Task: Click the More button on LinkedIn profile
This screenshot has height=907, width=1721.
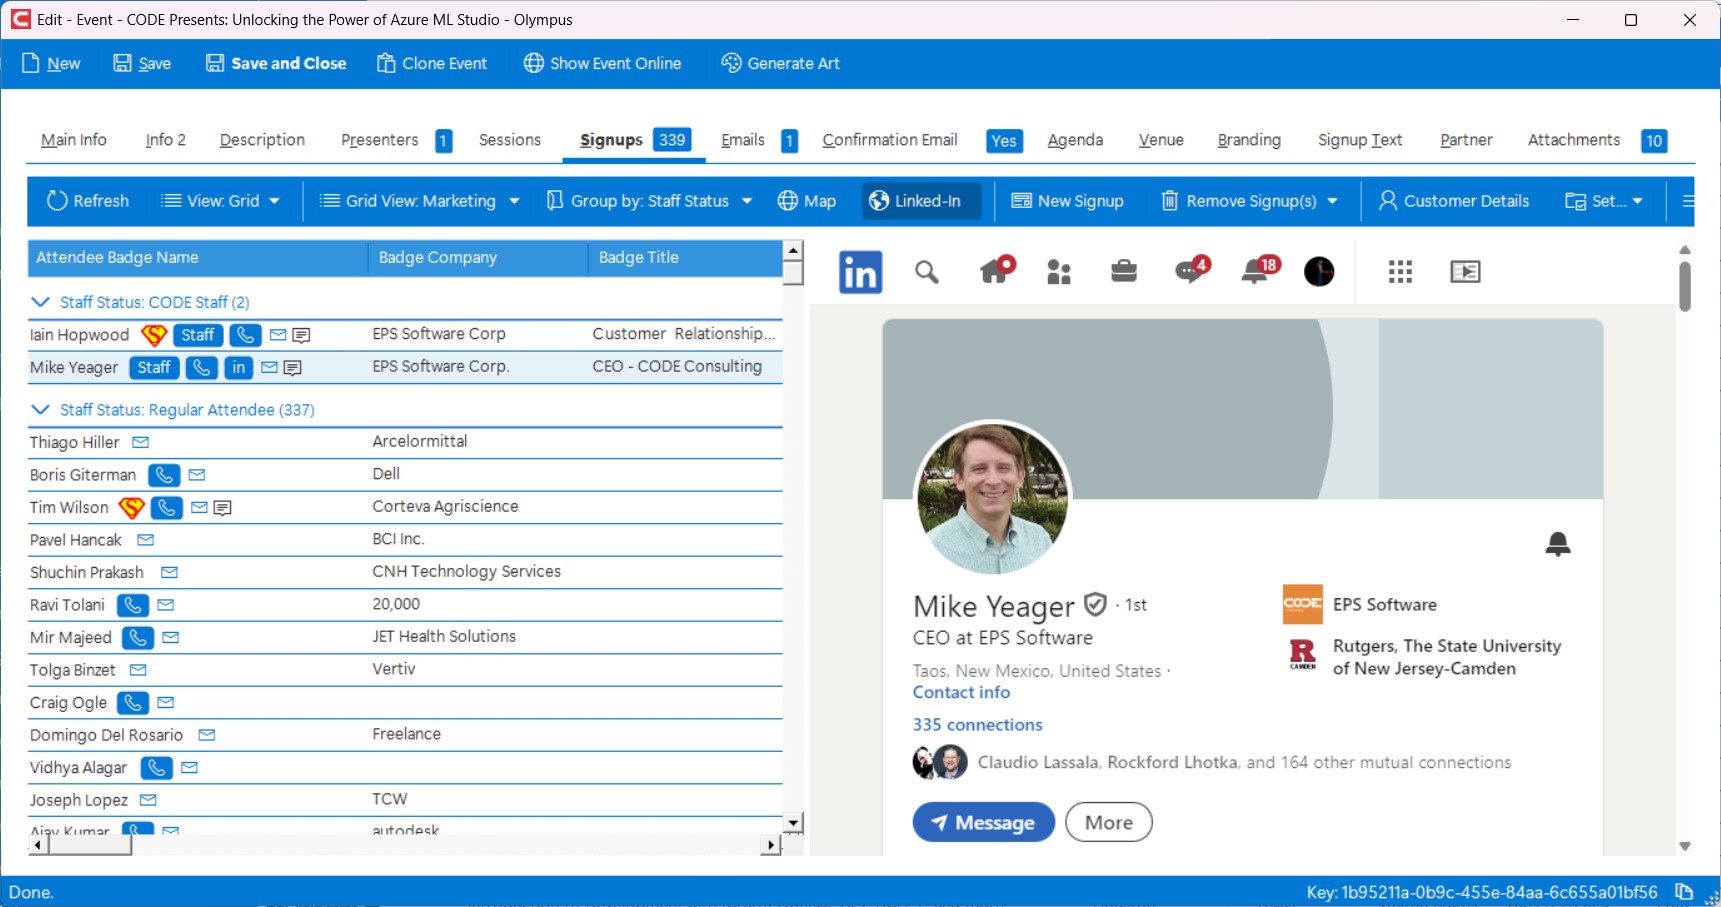Action: 1109,822
